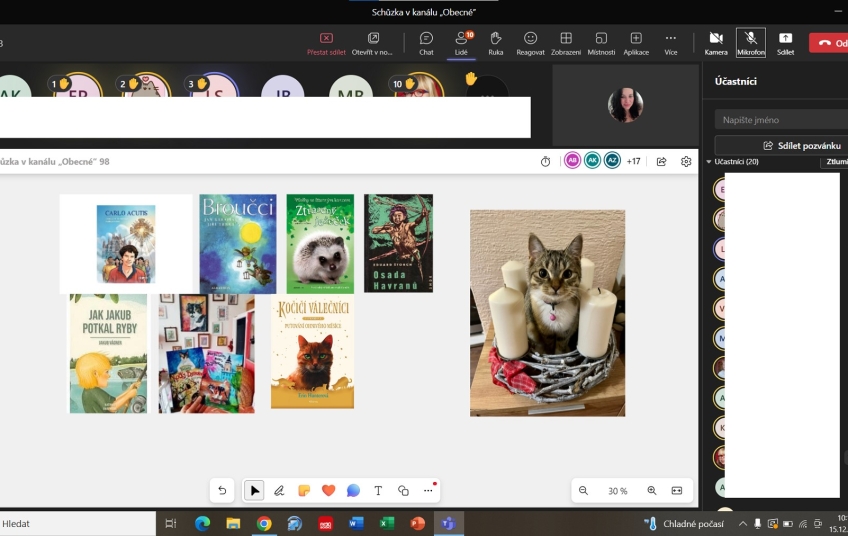Open the whiteboard share icon

click(661, 162)
